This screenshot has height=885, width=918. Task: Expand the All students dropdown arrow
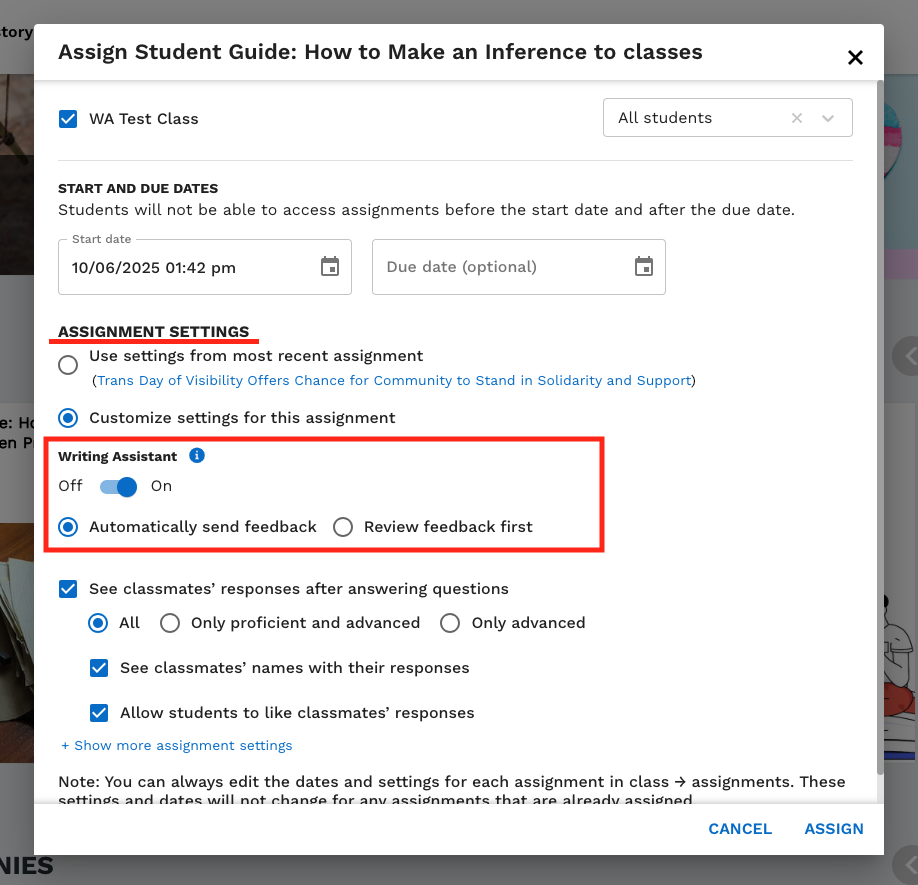click(828, 118)
